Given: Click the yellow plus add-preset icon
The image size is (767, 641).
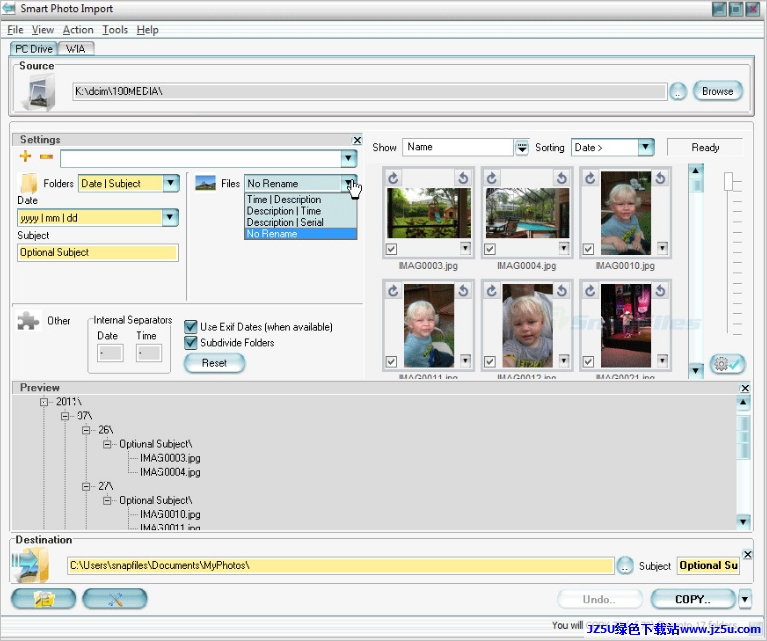Looking at the screenshot, I should [x=25, y=157].
